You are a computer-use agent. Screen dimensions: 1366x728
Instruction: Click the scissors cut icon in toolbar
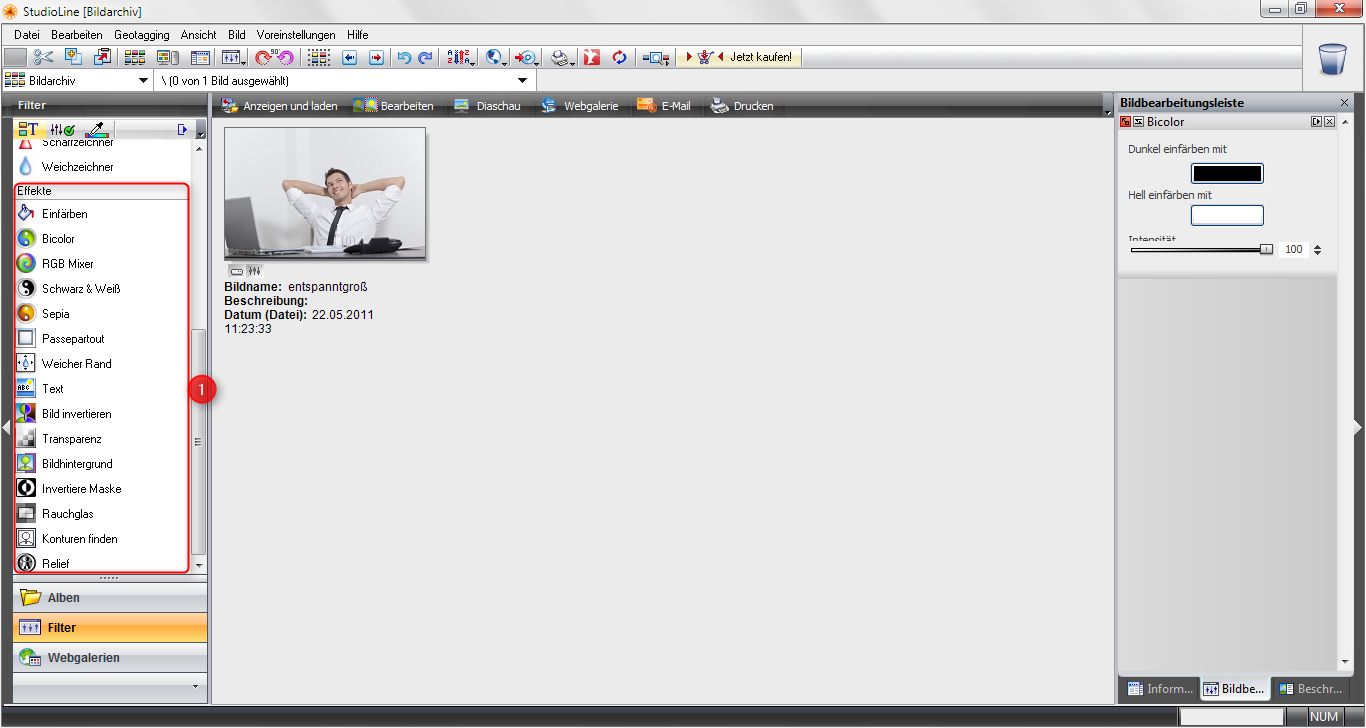click(43, 58)
